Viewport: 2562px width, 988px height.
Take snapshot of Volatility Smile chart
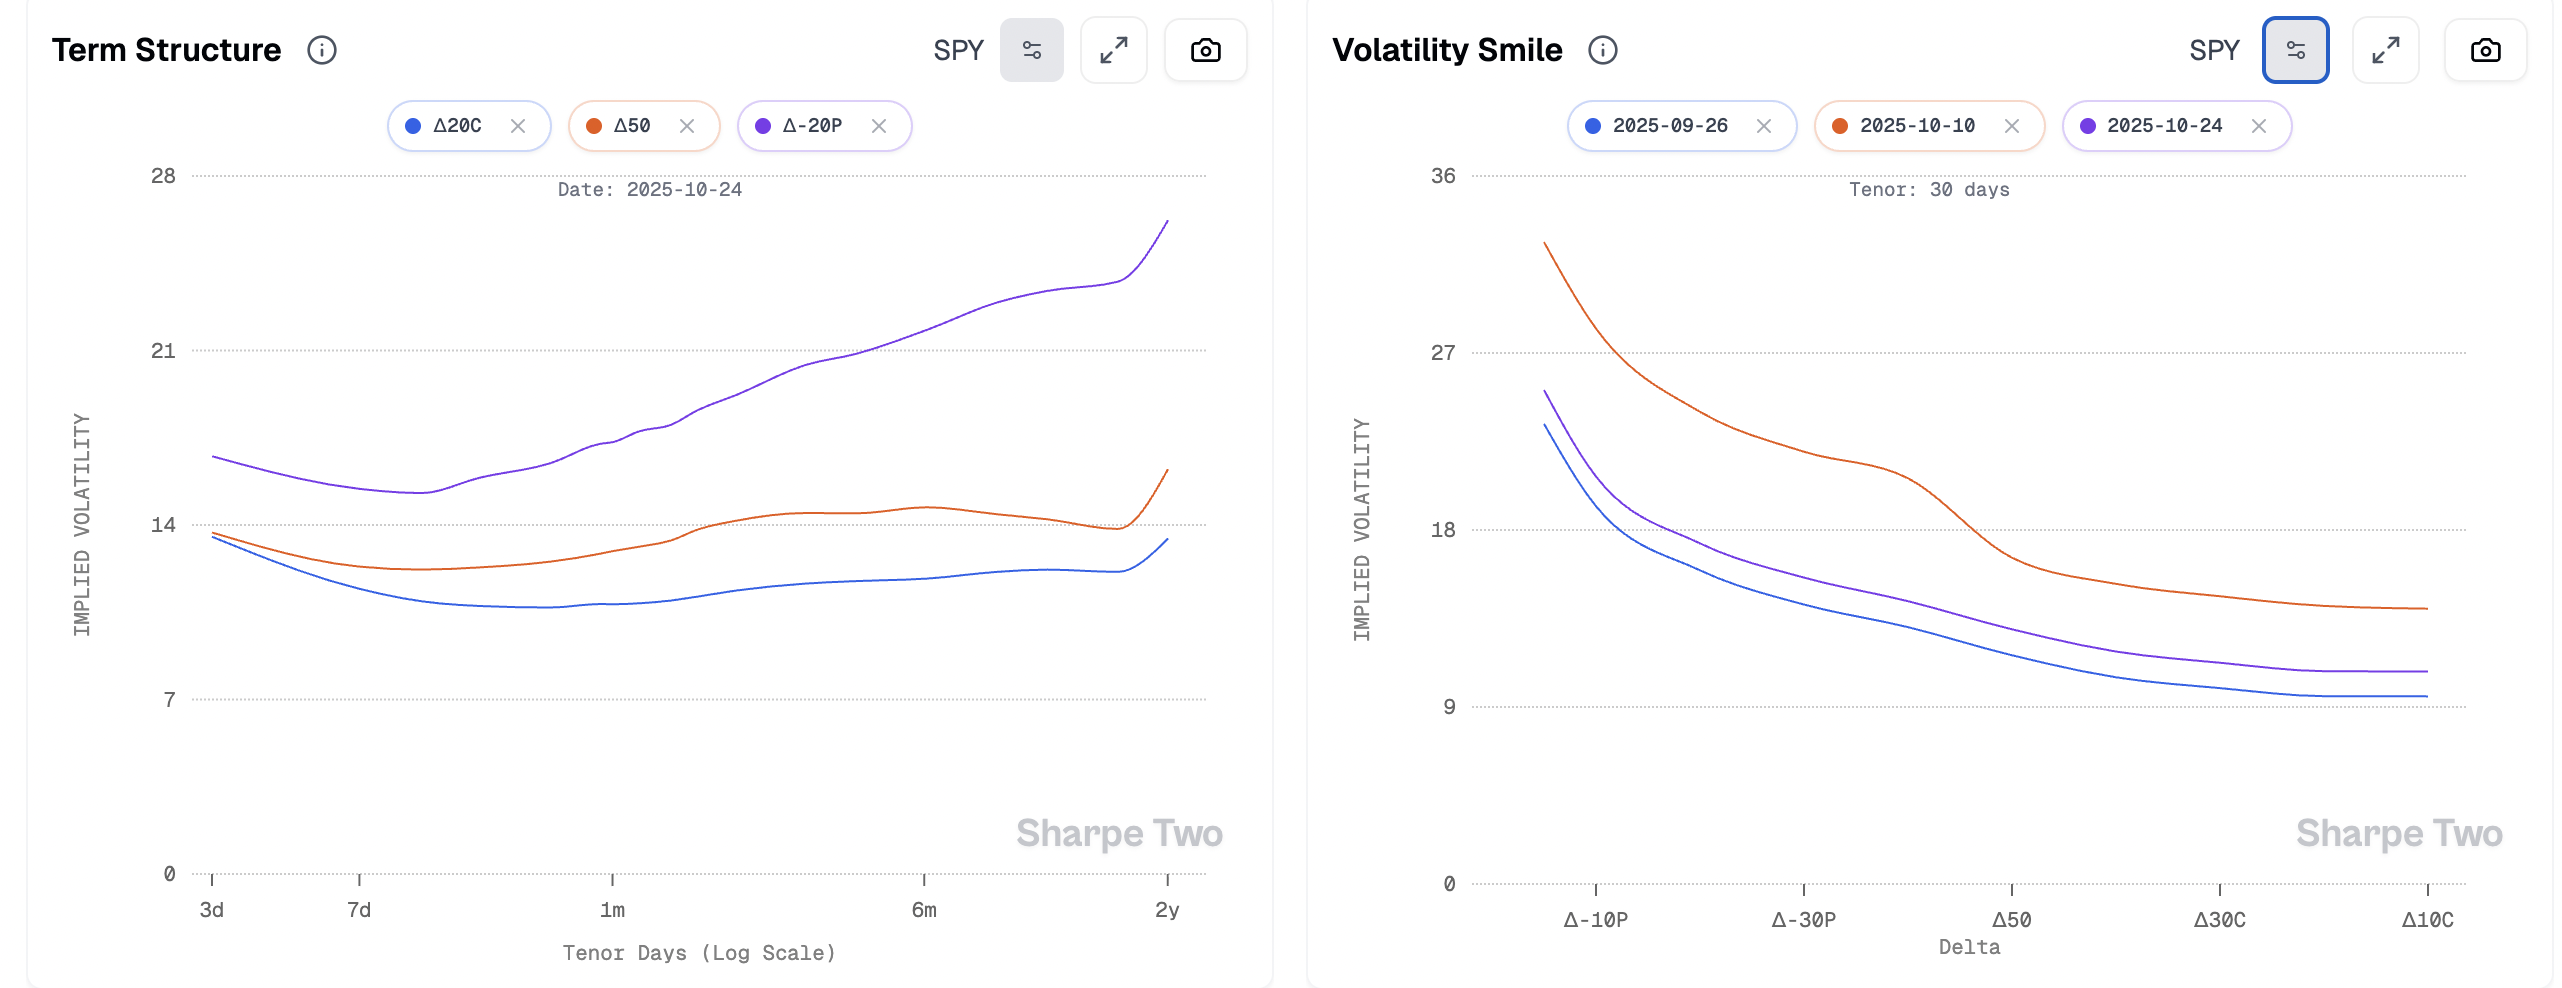pos(2485,50)
